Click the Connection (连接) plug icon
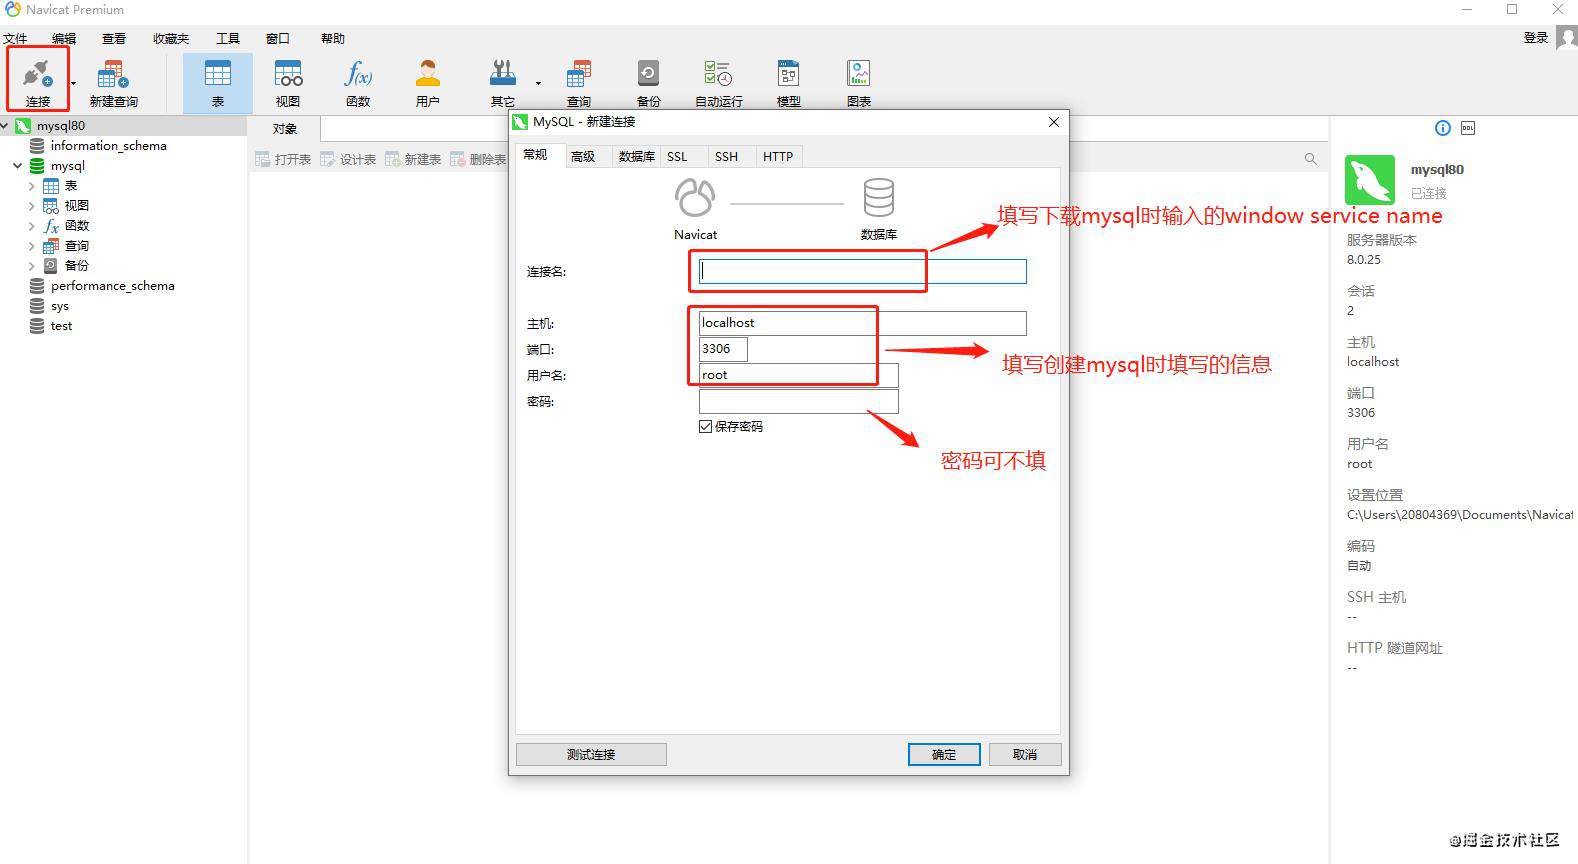 tap(37, 75)
